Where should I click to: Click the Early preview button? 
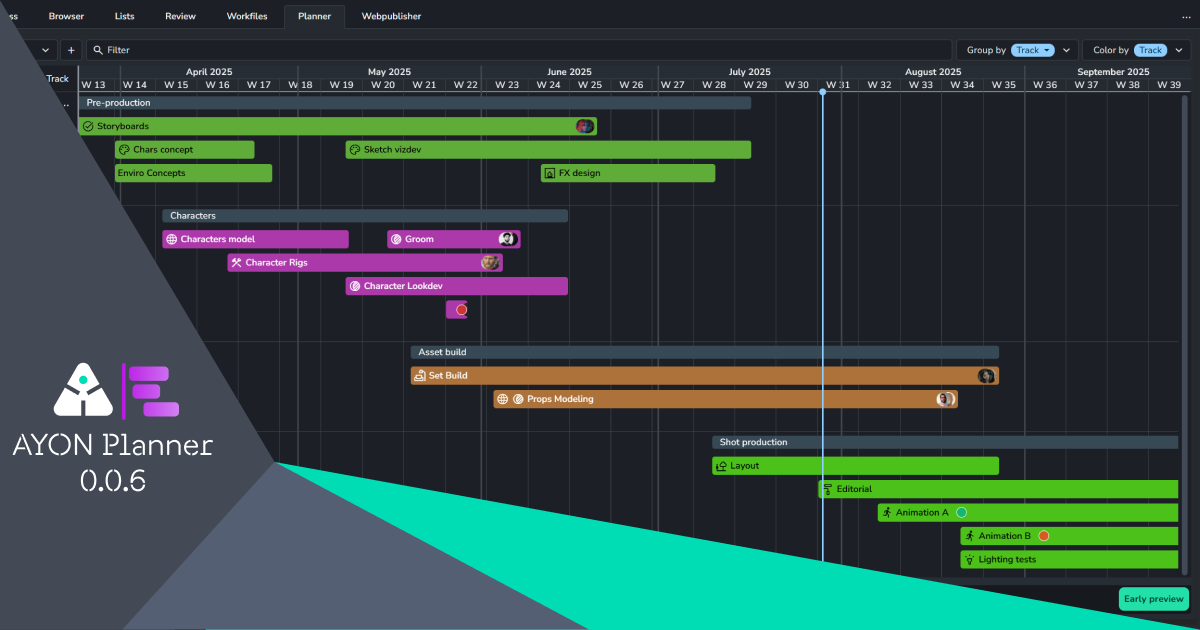(1154, 599)
